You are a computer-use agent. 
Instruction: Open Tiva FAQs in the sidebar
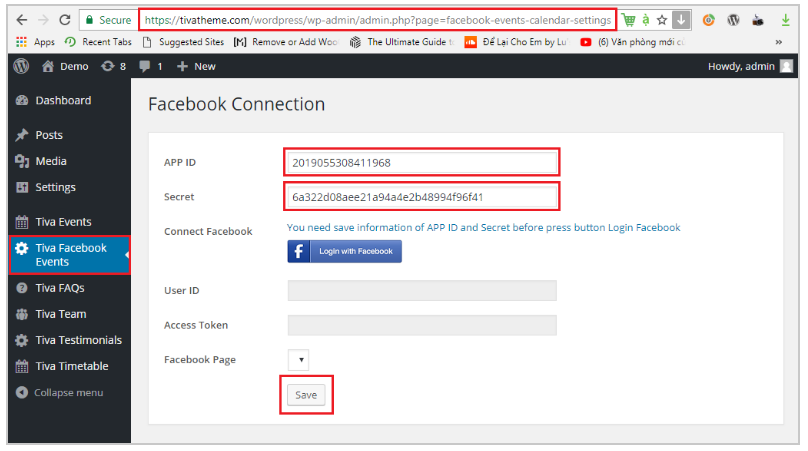[x=70, y=288]
